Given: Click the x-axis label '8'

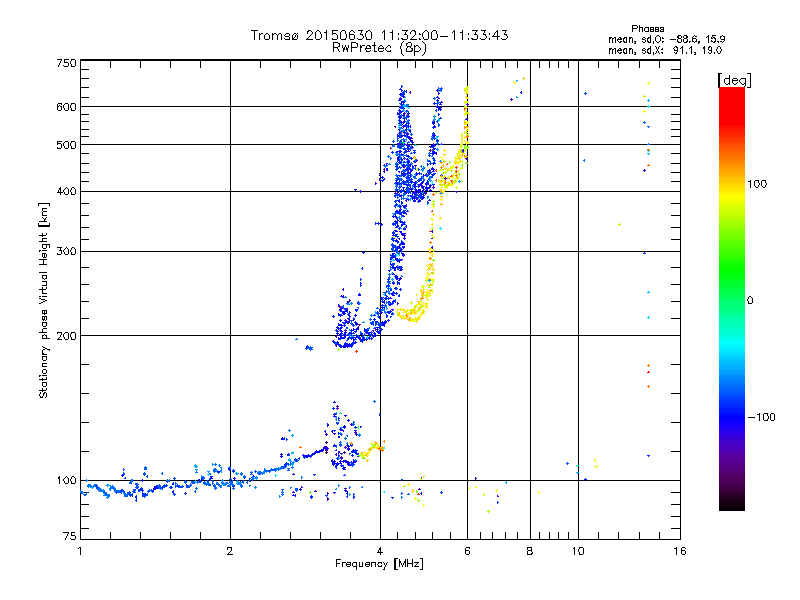Looking at the screenshot, I should [x=530, y=552].
